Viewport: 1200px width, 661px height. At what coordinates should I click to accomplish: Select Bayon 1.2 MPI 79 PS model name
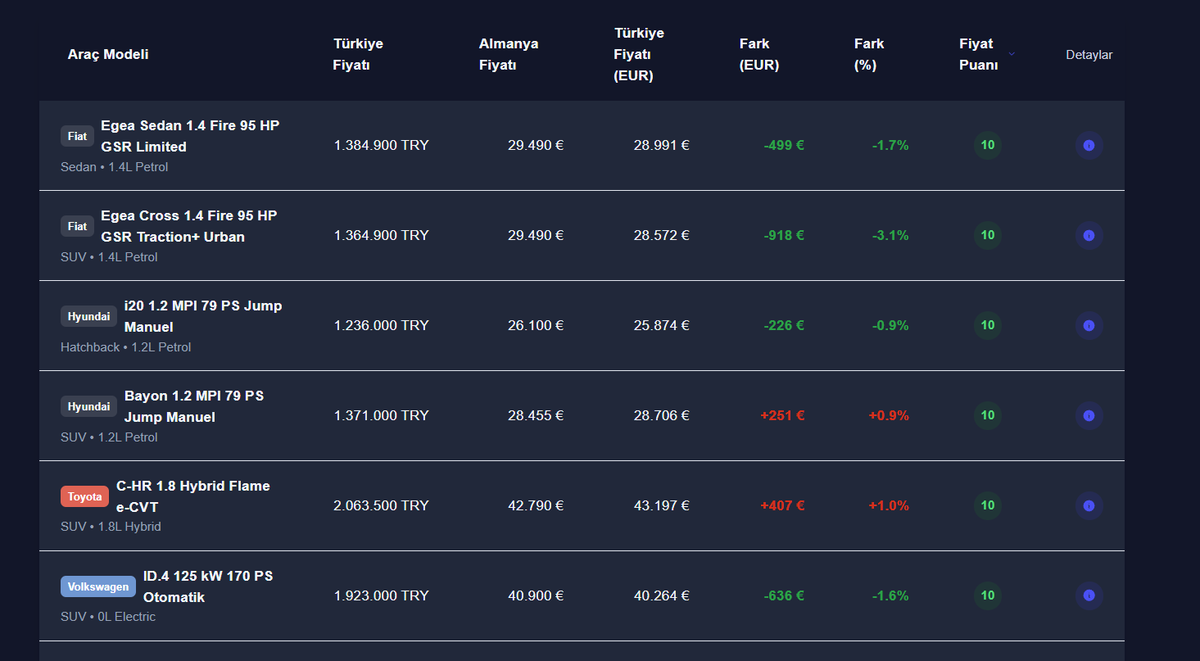coord(194,406)
